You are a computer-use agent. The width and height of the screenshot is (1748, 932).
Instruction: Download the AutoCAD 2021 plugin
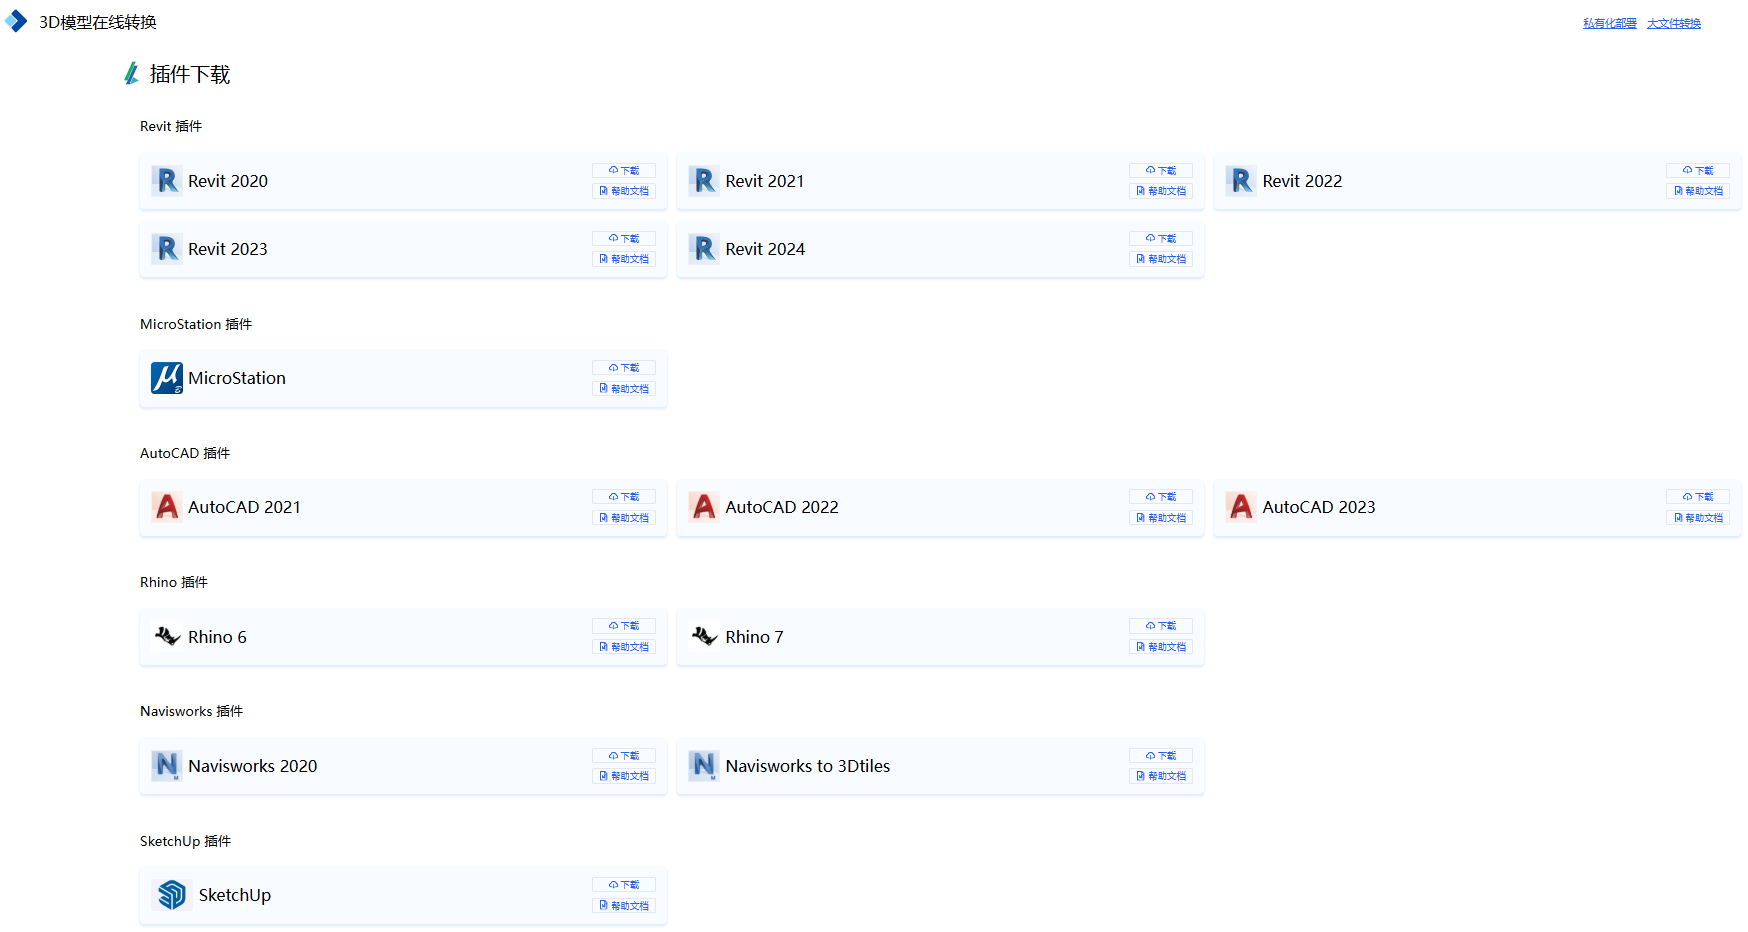(x=624, y=496)
